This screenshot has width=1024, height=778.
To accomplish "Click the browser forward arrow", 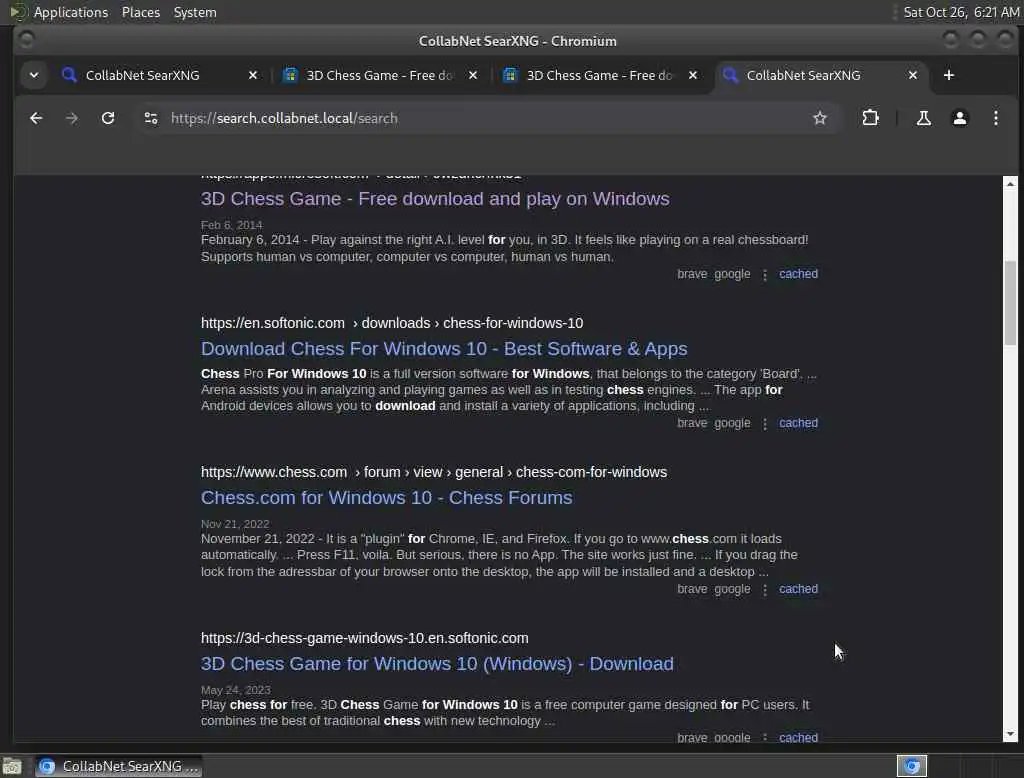I will (x=72, y=118).
